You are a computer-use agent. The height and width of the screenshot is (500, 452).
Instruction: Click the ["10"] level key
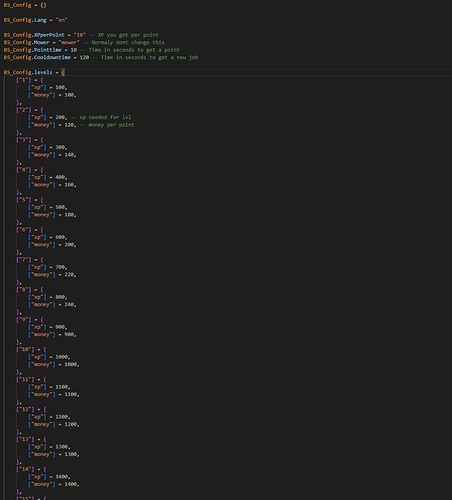[x=25, y=349]
